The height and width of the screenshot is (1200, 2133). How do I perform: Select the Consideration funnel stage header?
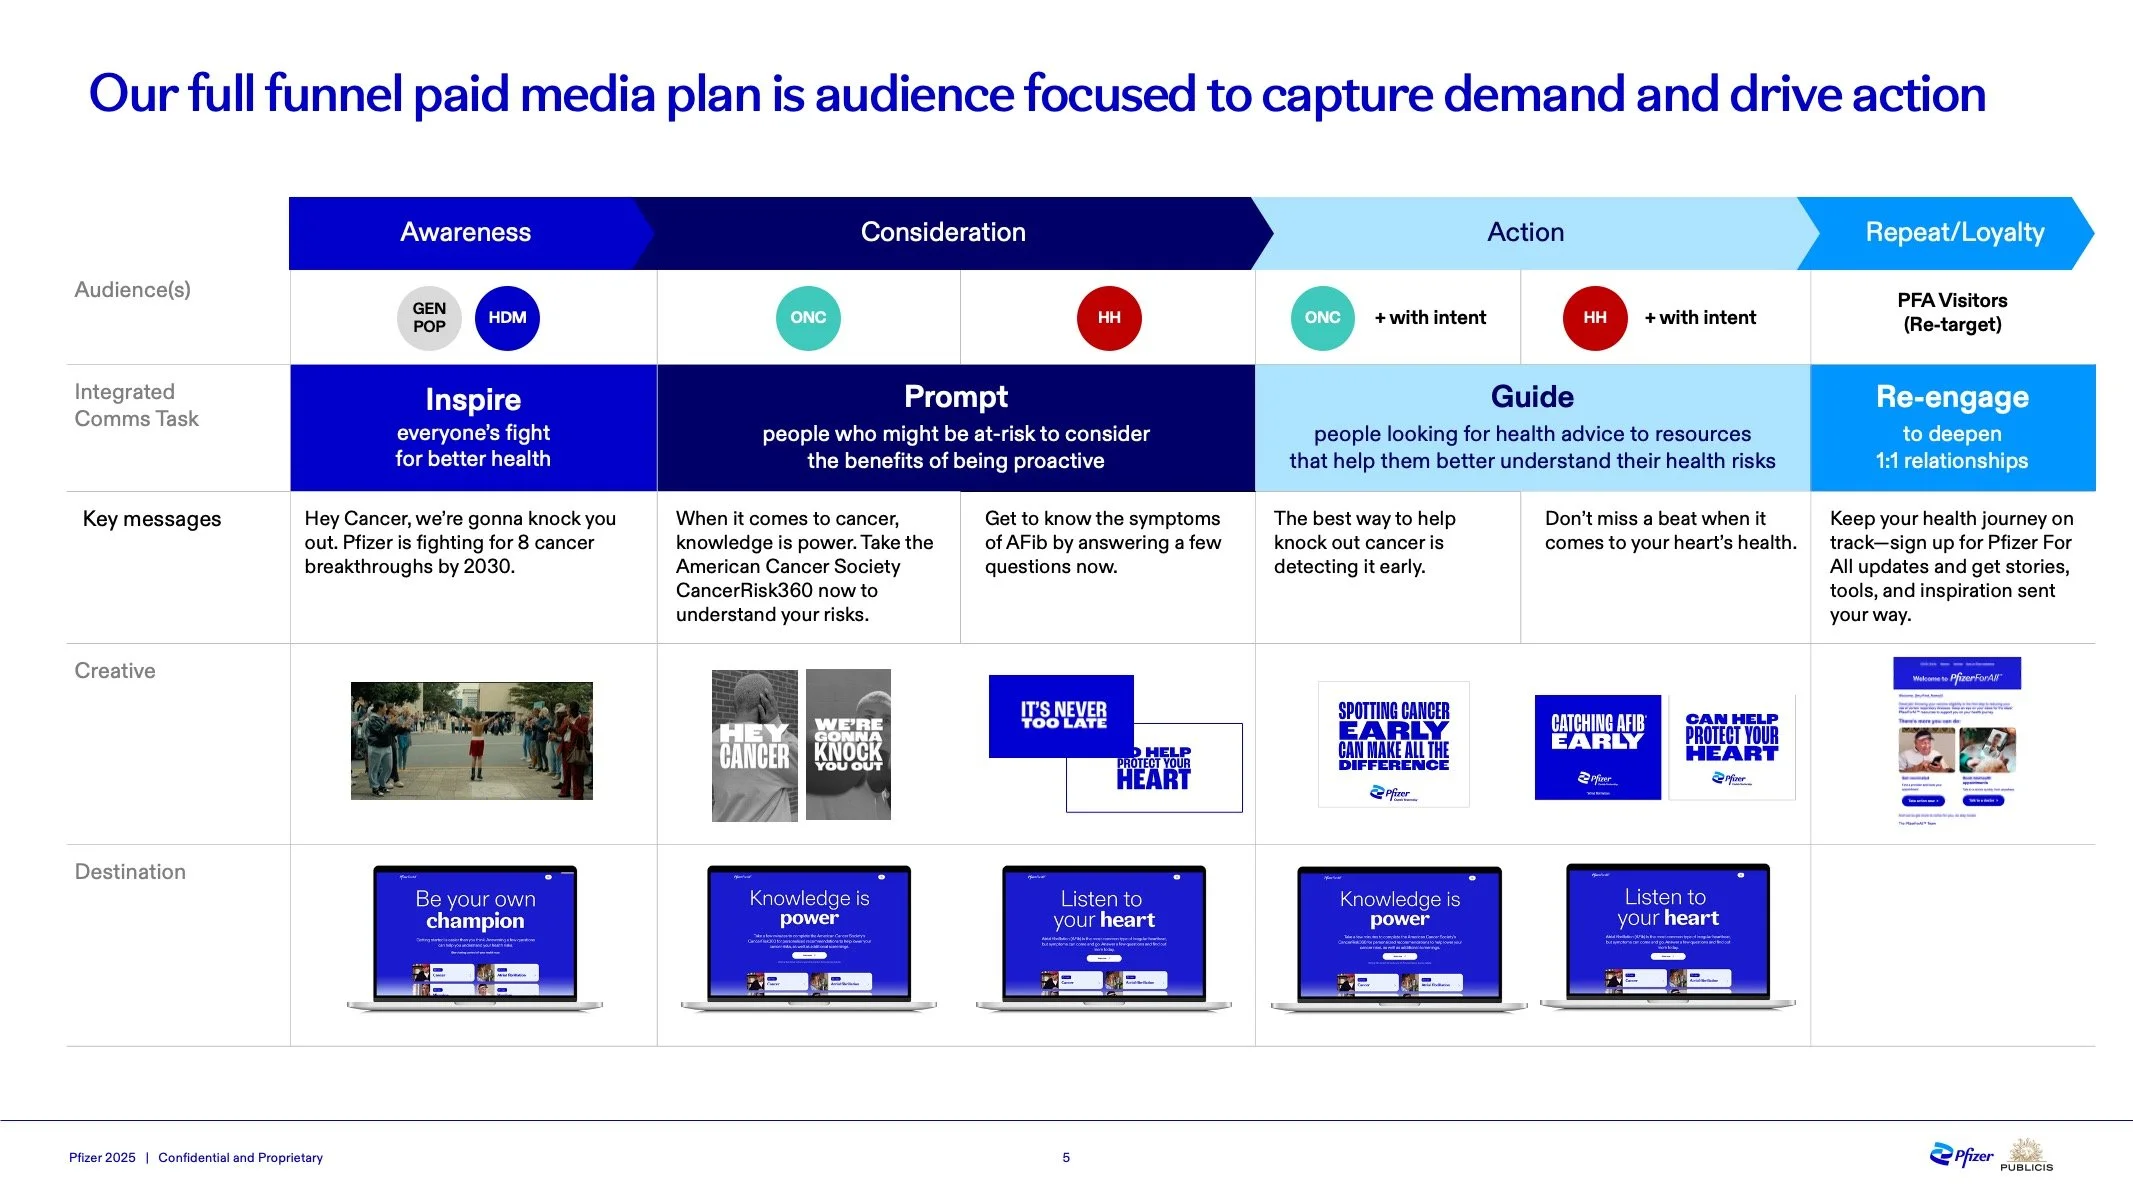tap(944, 233)
